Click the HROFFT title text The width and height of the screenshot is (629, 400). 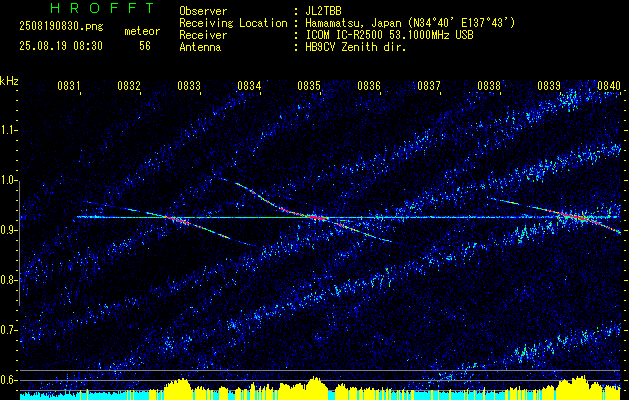tap(102, 8)
